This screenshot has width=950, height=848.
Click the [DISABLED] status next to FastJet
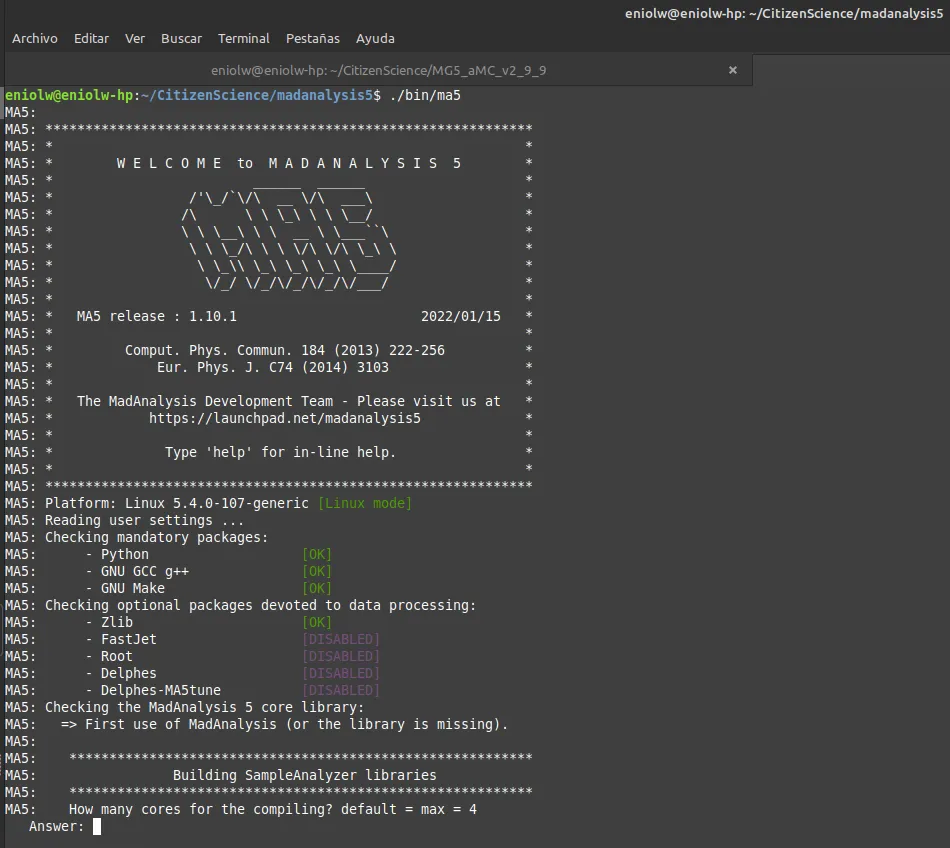tap(341, 639)
